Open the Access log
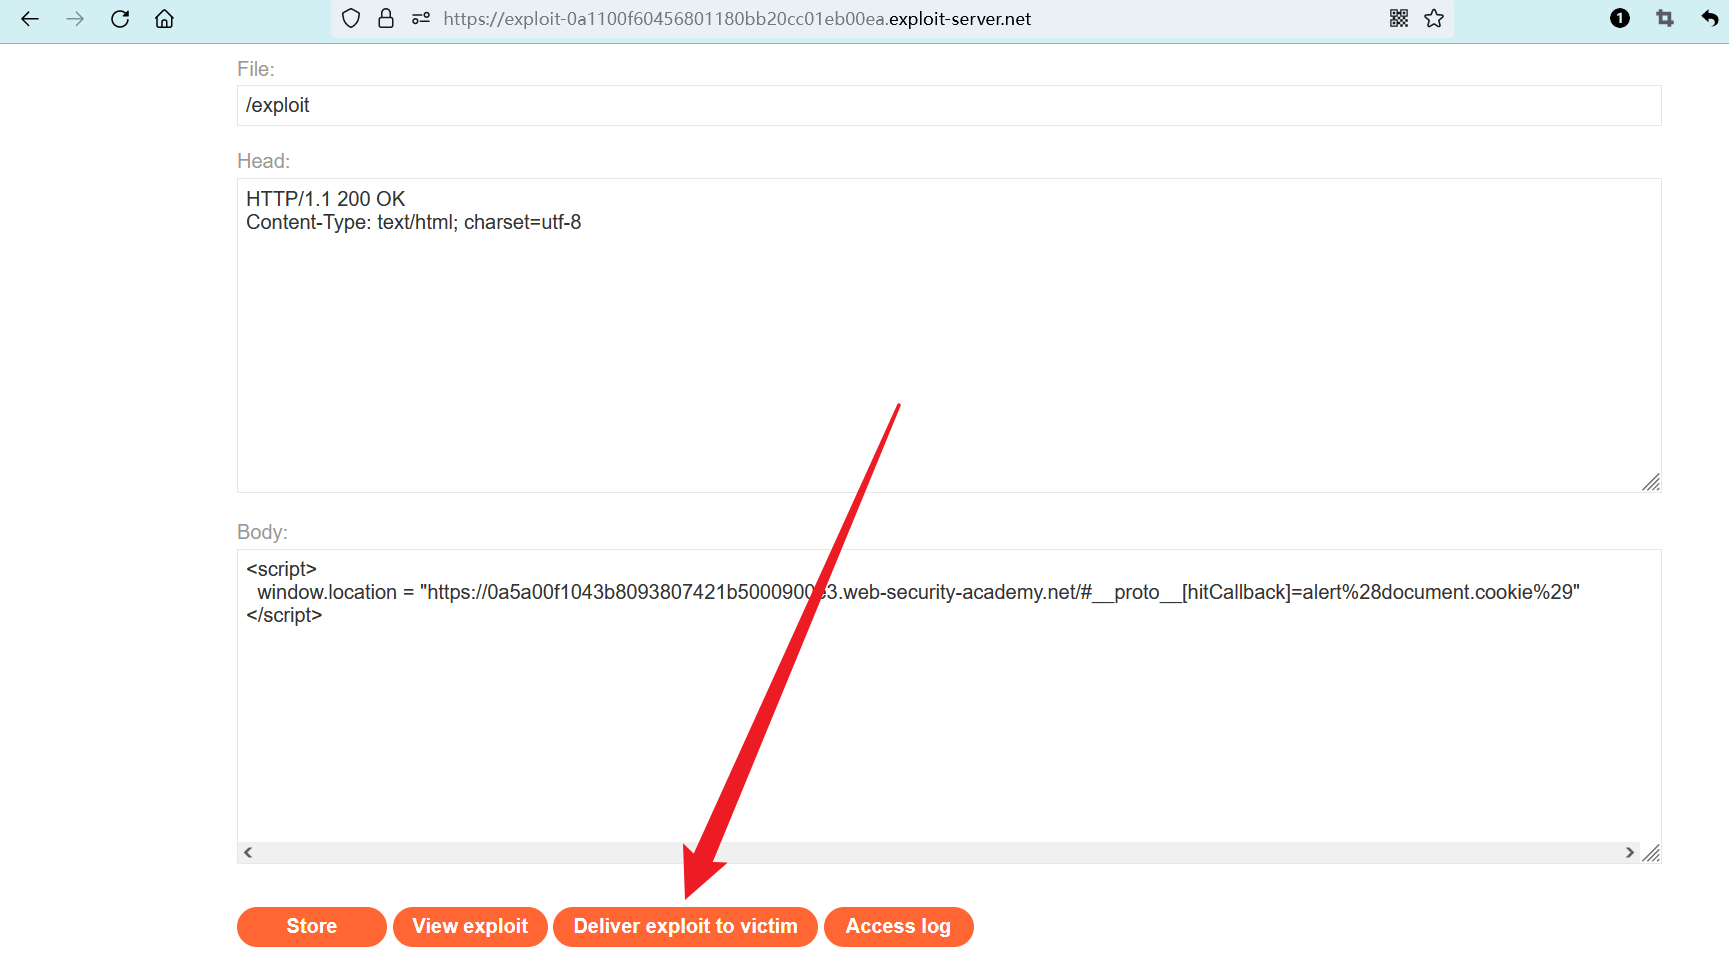 898,927
